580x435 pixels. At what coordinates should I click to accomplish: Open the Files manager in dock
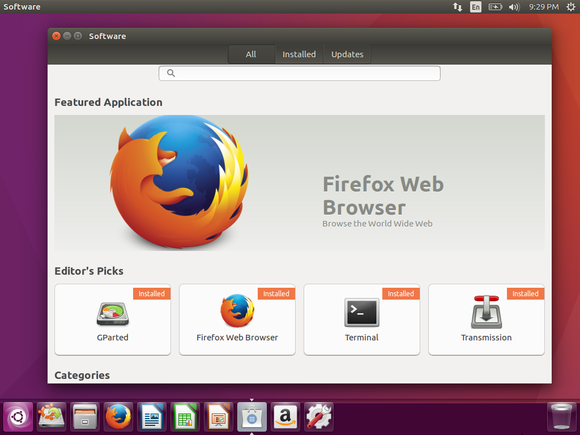[85, 417]
